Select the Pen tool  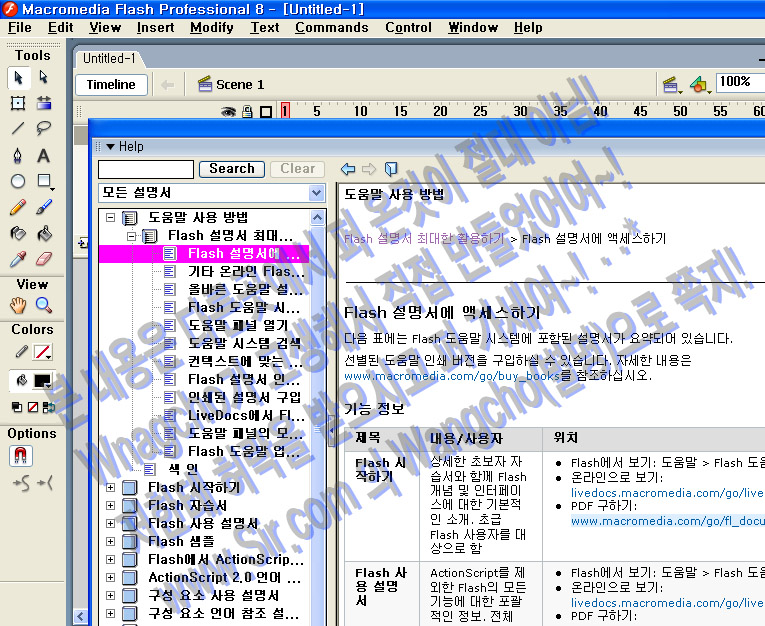18,155
